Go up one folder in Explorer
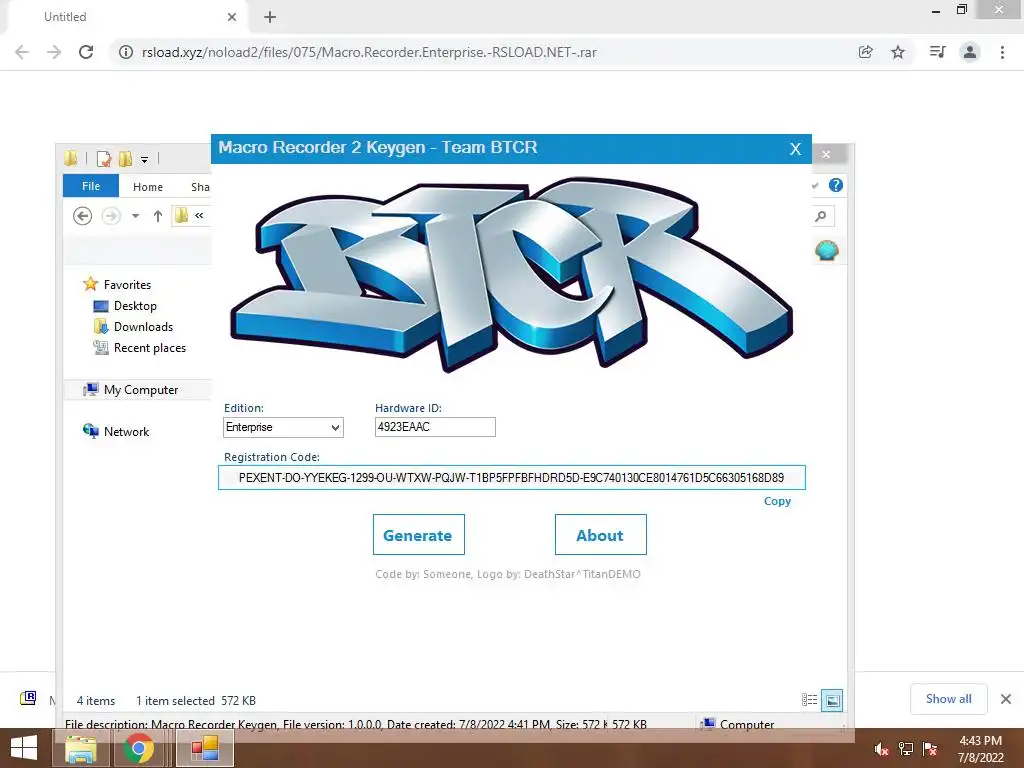 click(157, 216)
